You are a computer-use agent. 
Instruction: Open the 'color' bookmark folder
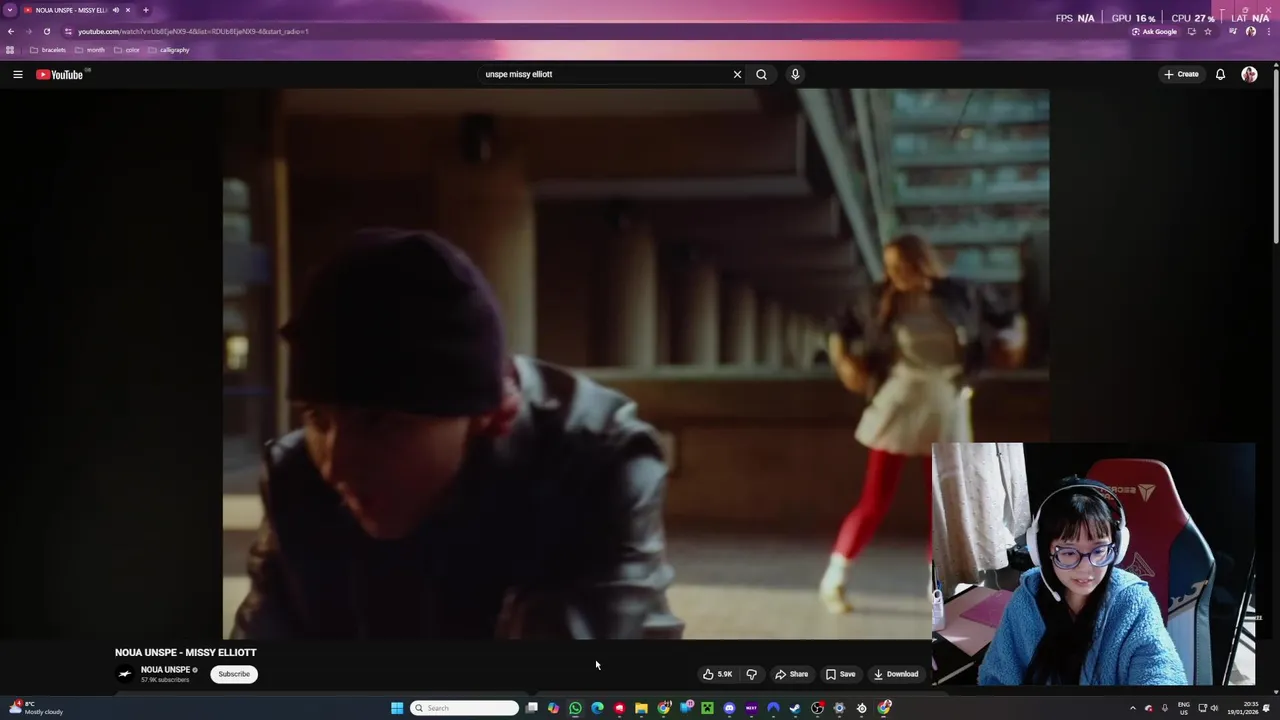(x=127, y=50)
